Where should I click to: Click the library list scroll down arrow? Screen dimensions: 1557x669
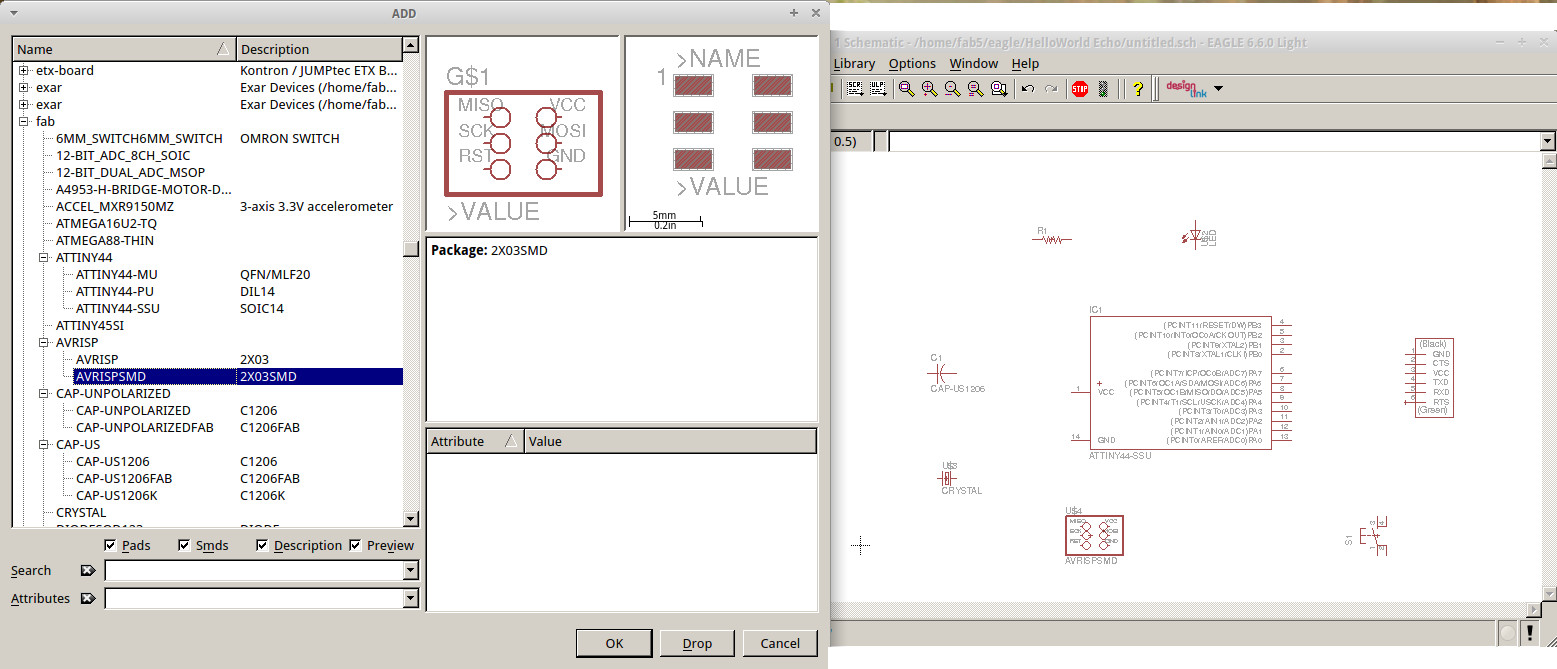click(410, 519)
